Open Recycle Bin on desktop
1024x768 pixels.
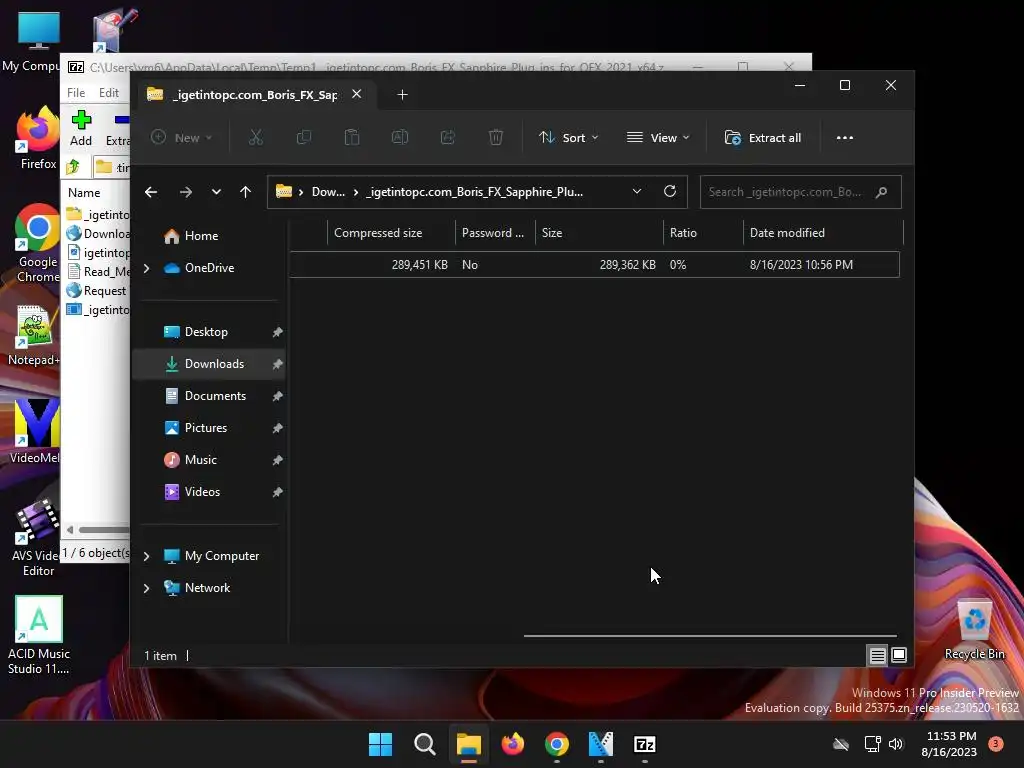[x=974, y=630]
